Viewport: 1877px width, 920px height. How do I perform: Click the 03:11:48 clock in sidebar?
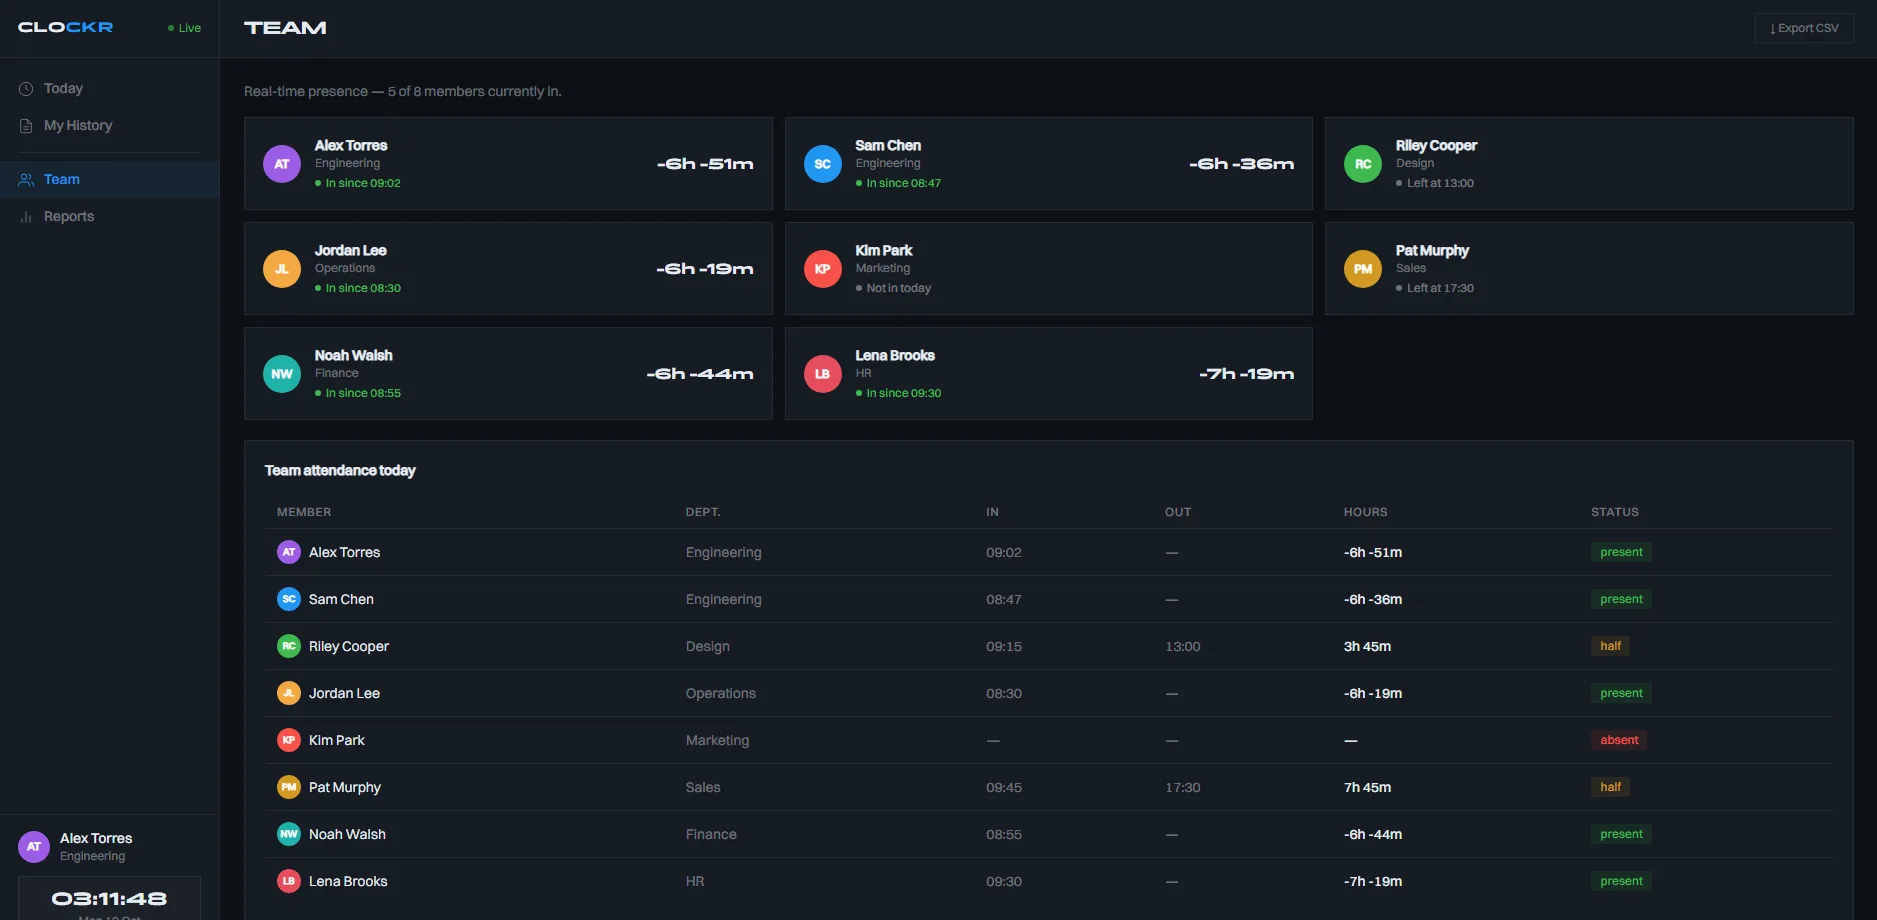coord(109,899)
